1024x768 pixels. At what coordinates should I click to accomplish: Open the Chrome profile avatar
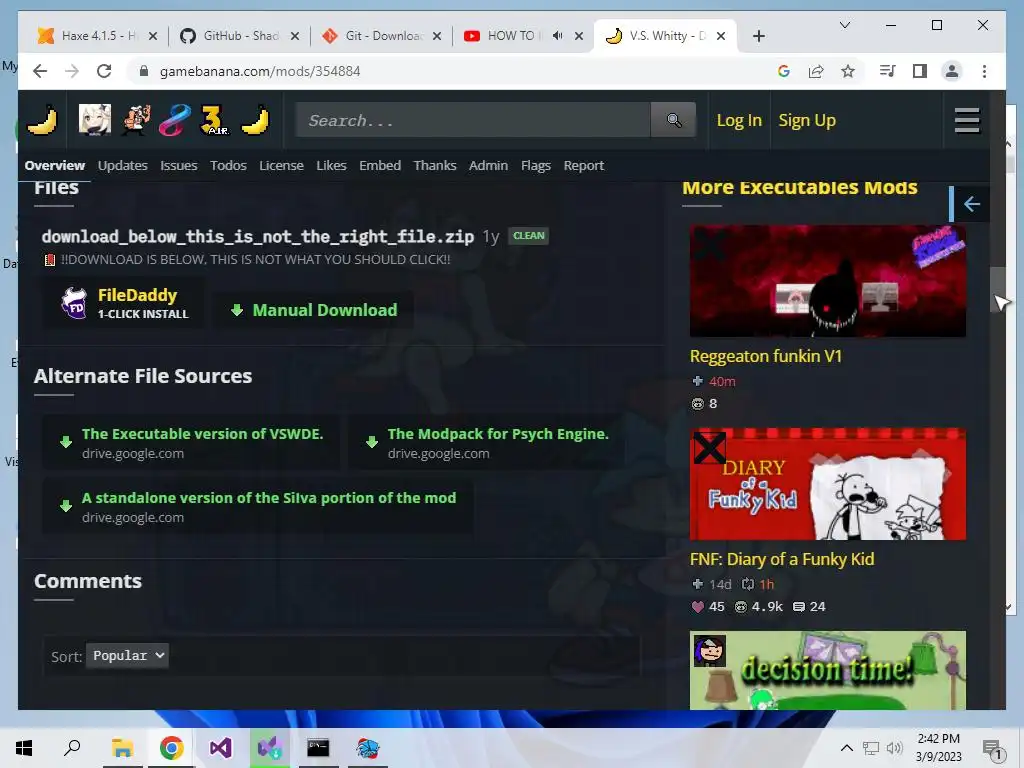click(952, 71)
